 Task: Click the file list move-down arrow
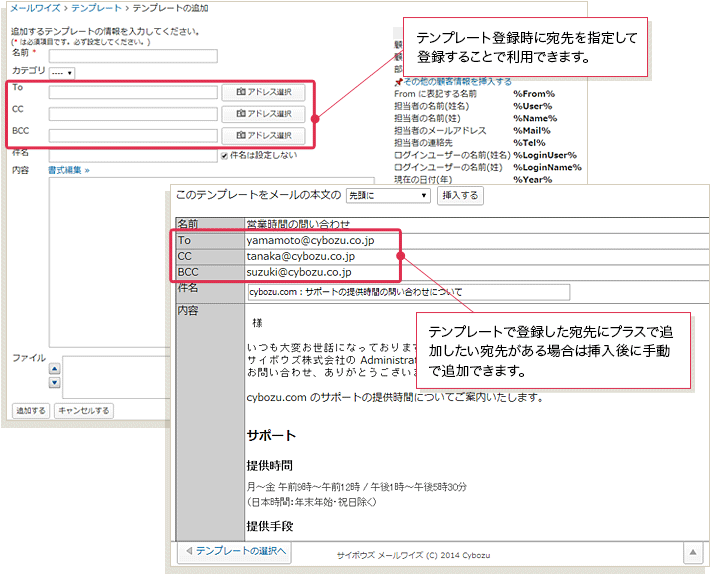54,380
